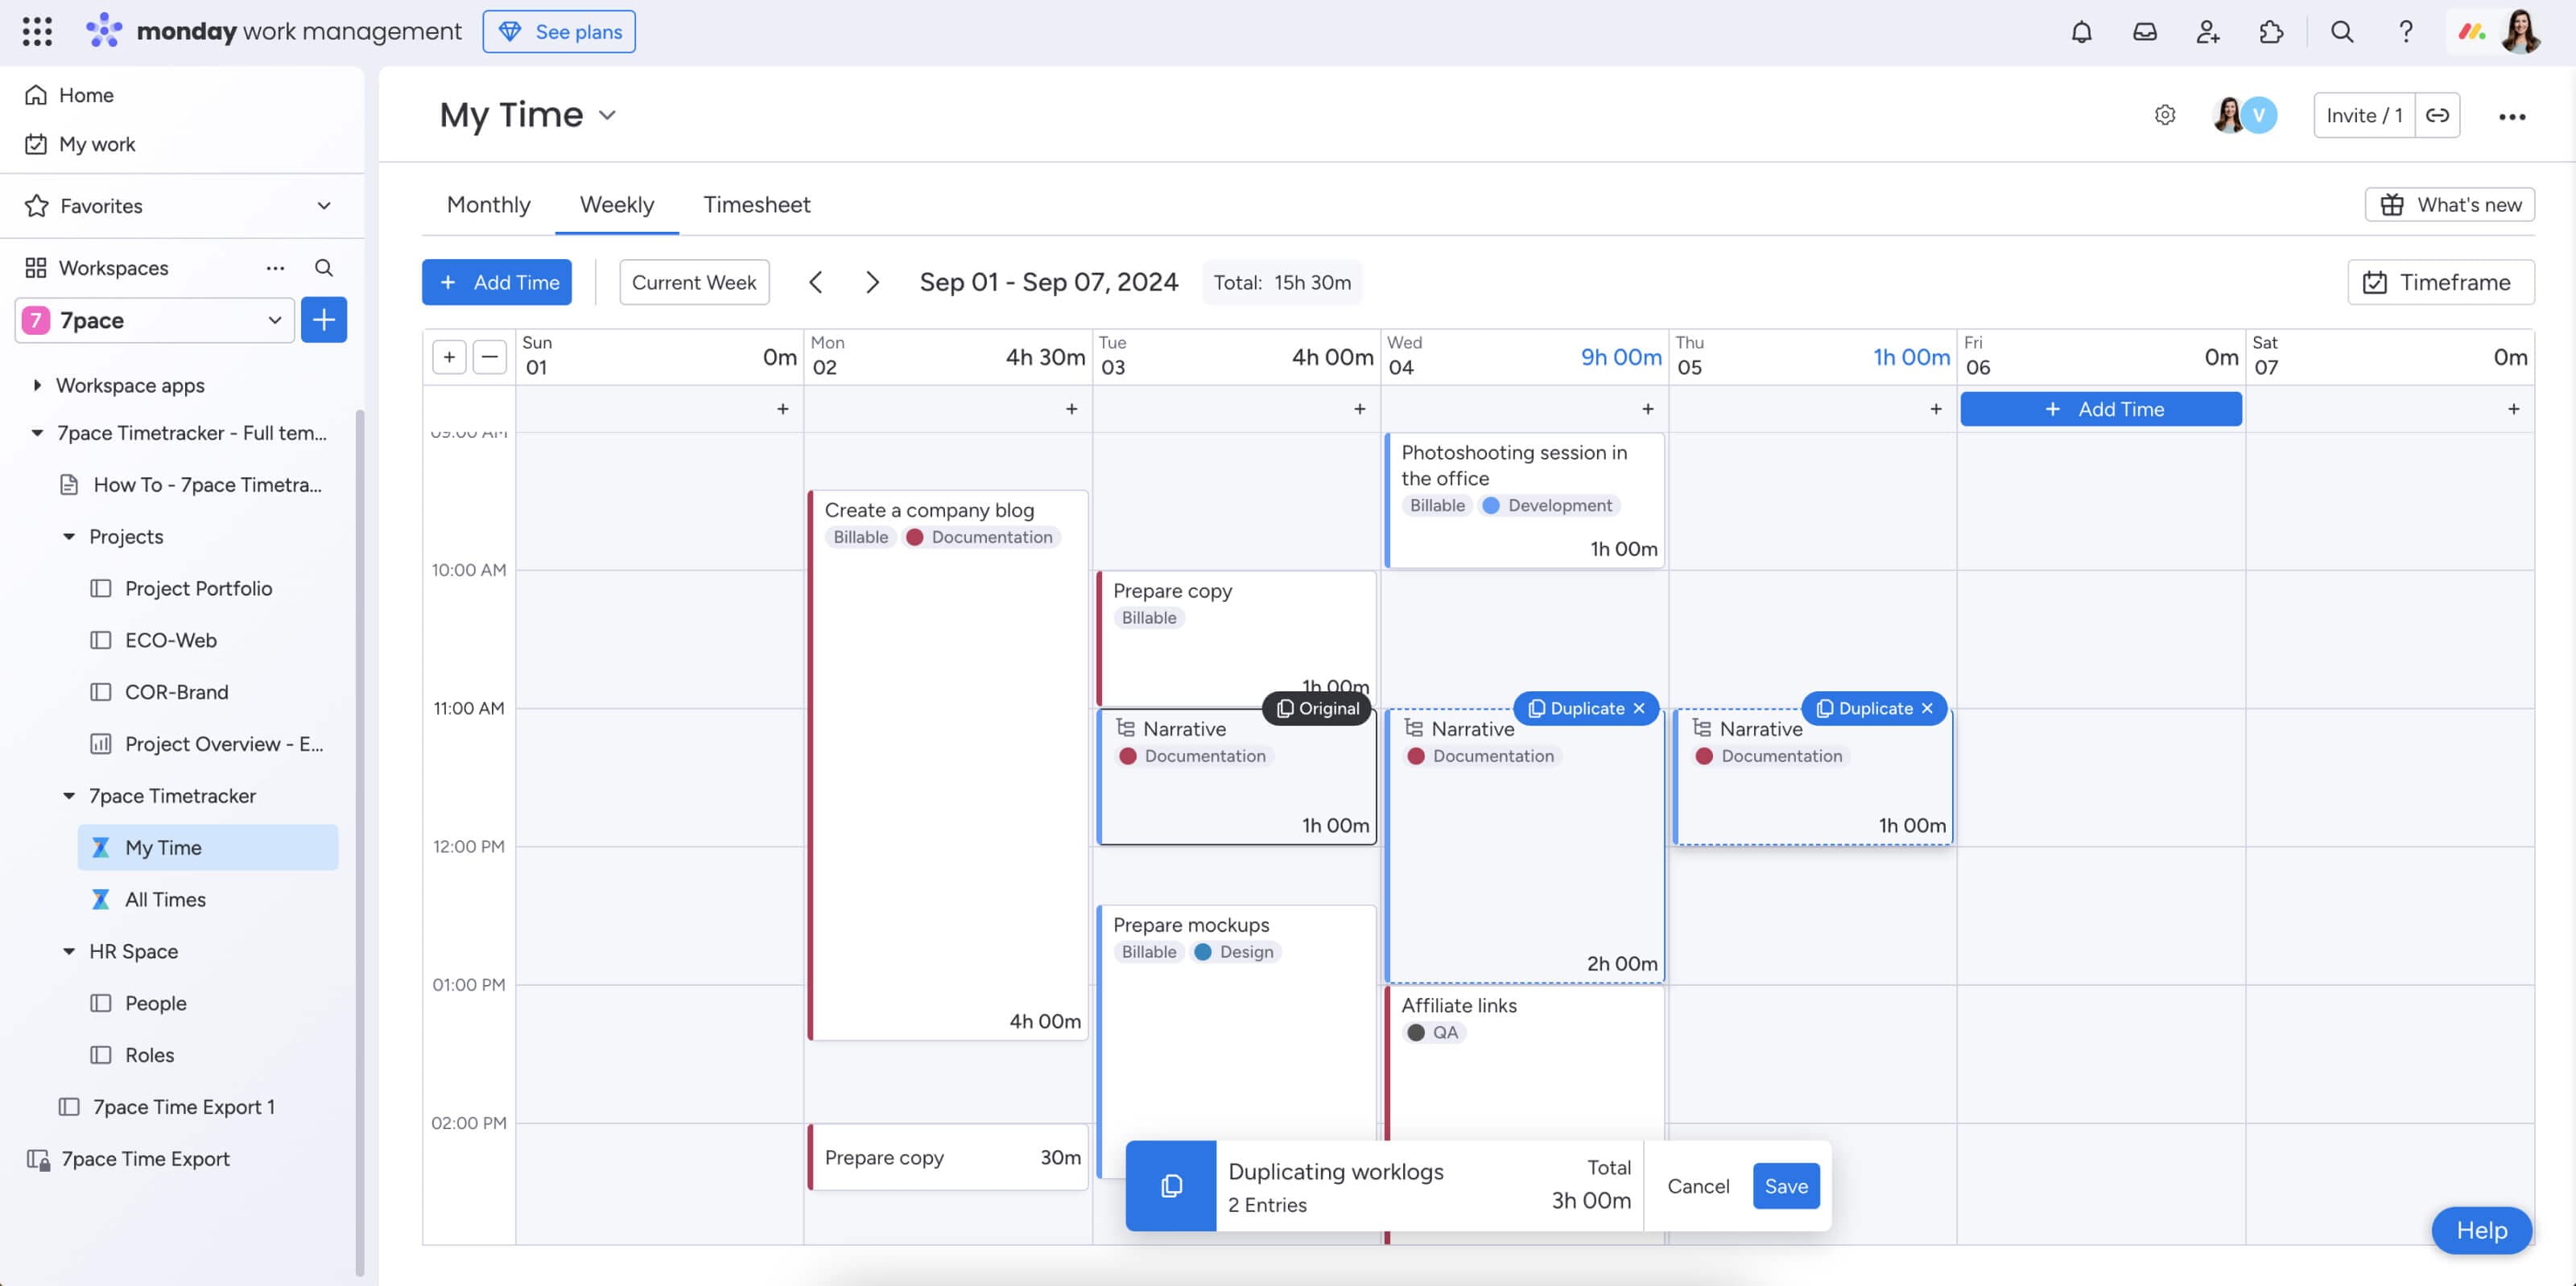Screen dimensions: 2576x1286
Task: Open the Help button
Action: pyautogui.click(x=2482, y=1230)
